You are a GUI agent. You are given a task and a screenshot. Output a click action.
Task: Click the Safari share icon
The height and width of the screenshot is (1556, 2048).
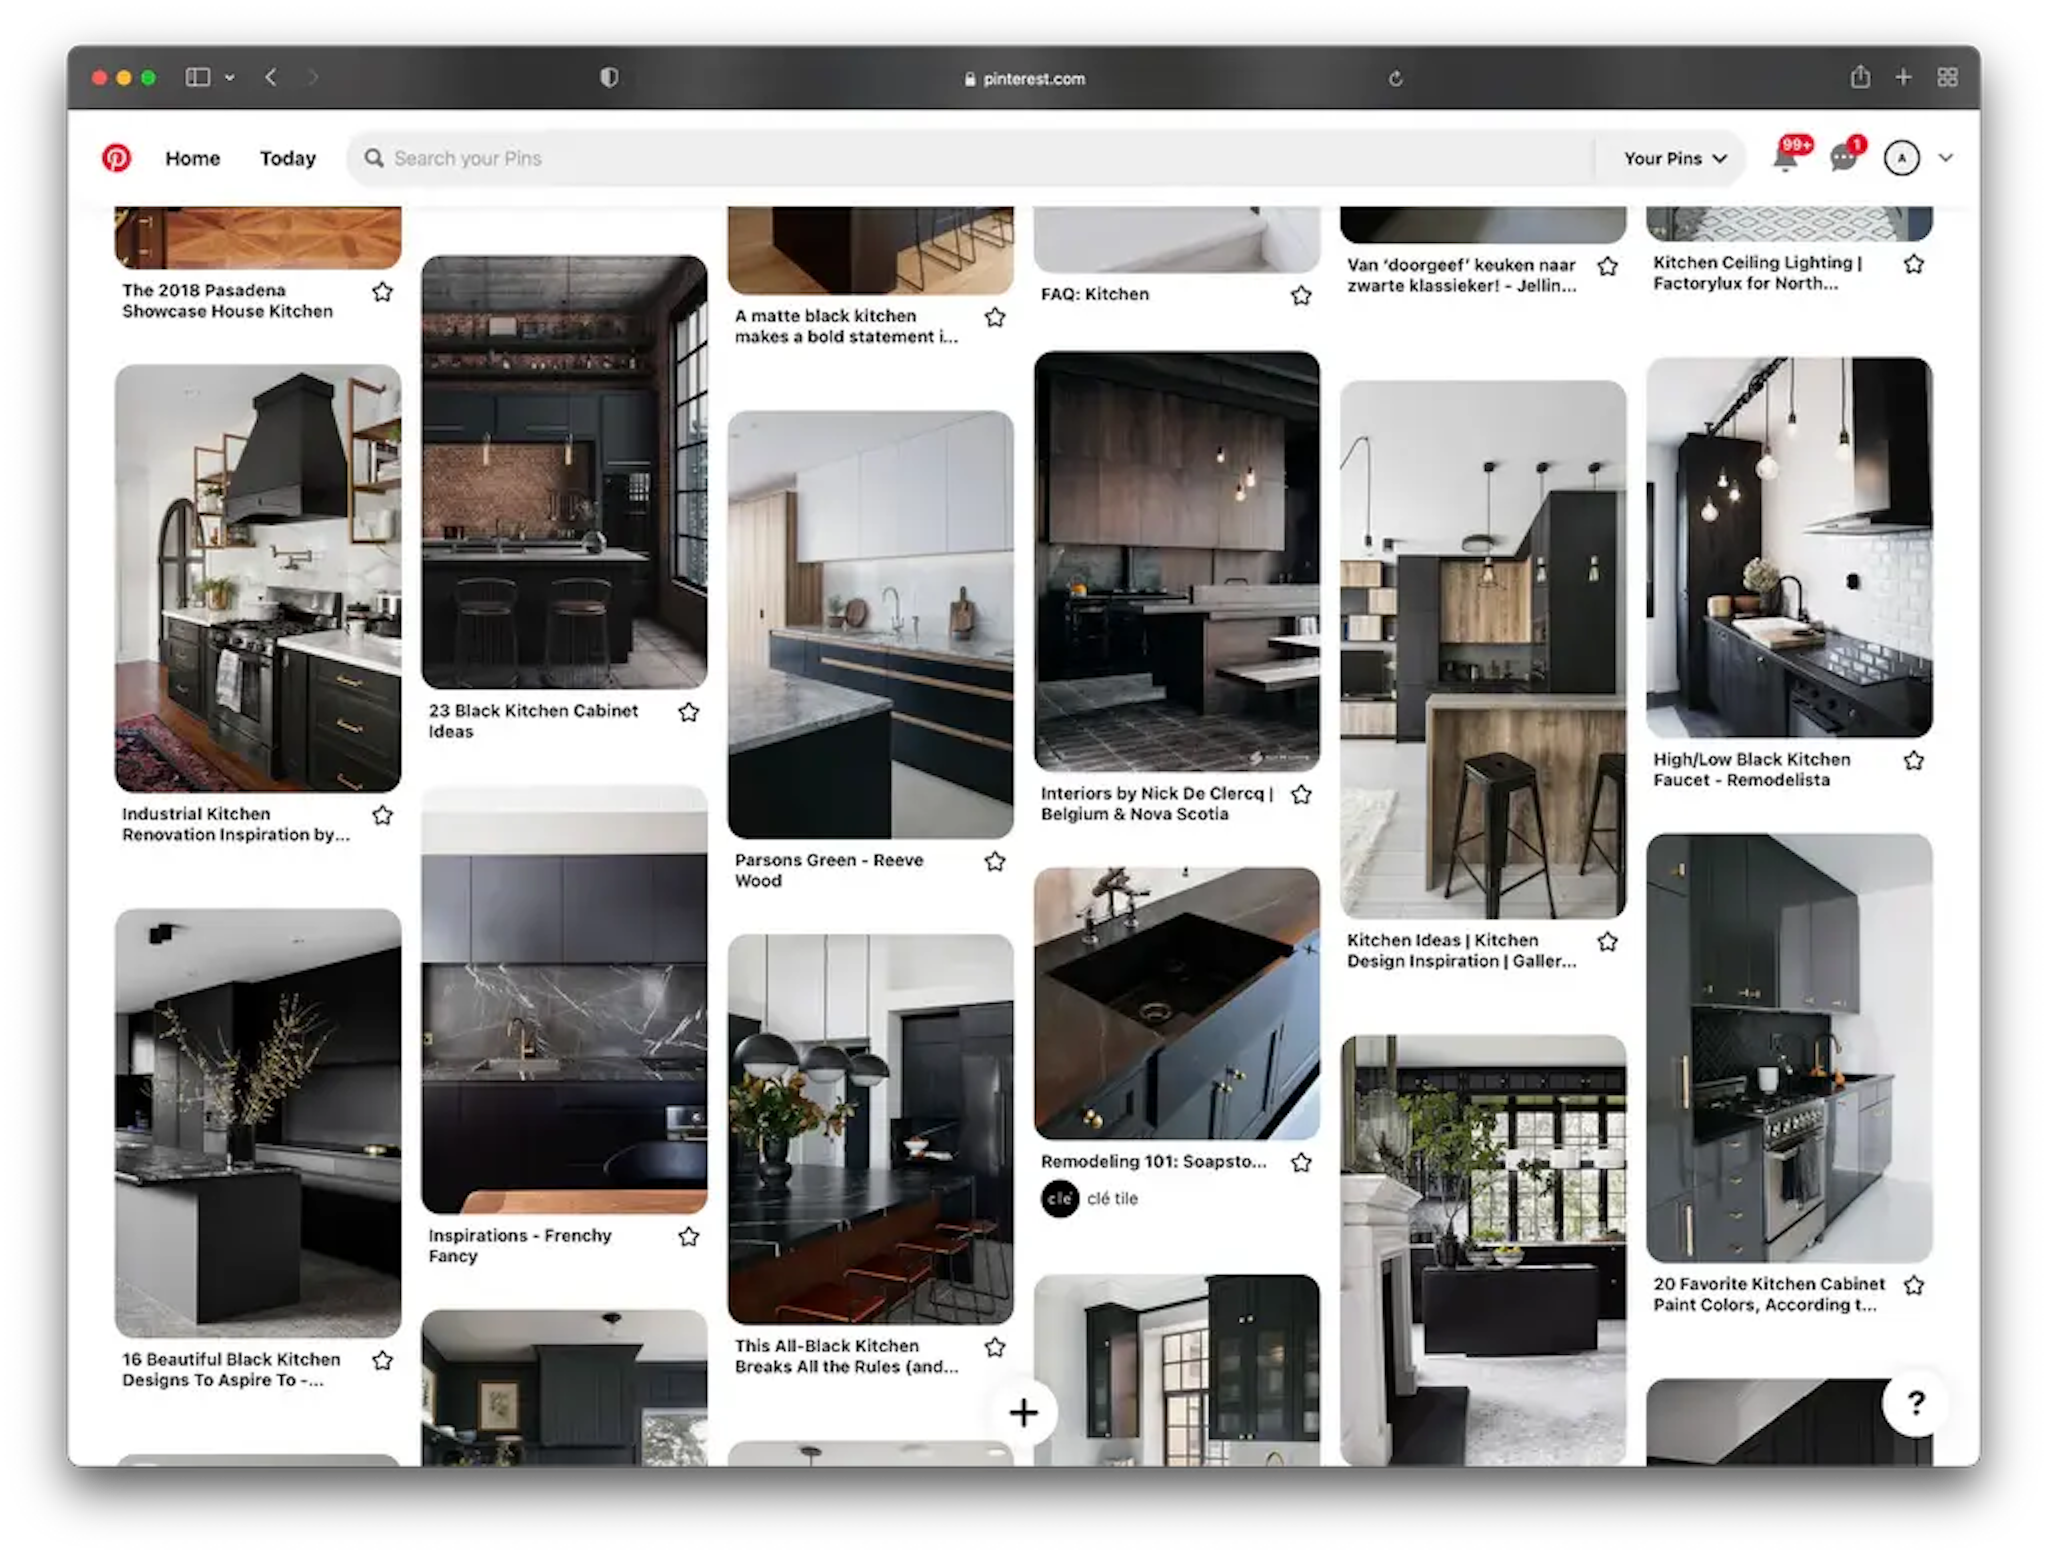(x=1860, y=76)
